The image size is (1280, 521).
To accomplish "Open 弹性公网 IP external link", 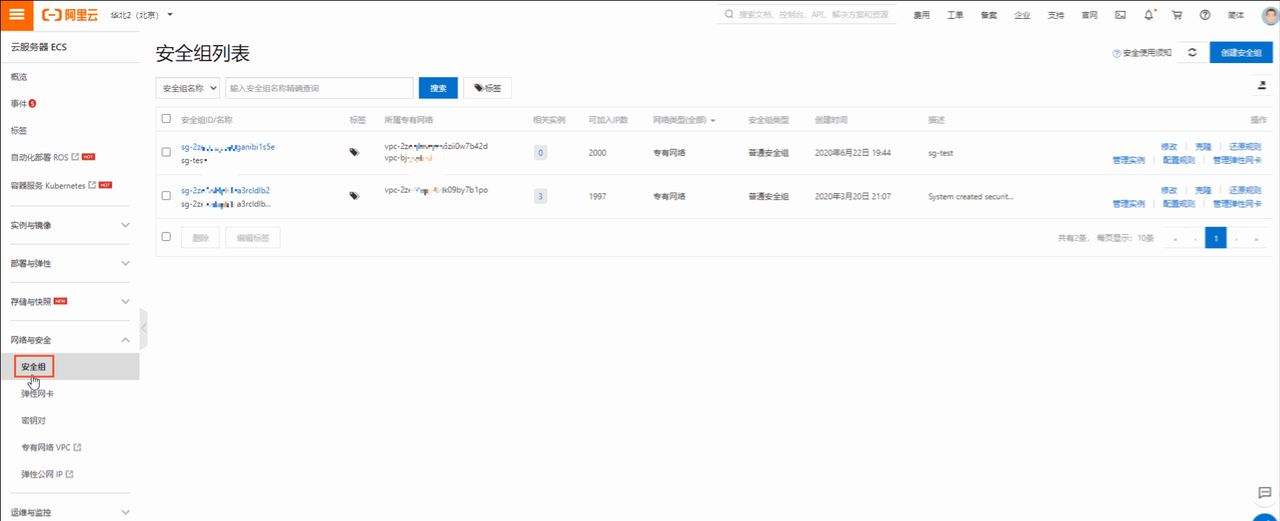I will point(47,474).
